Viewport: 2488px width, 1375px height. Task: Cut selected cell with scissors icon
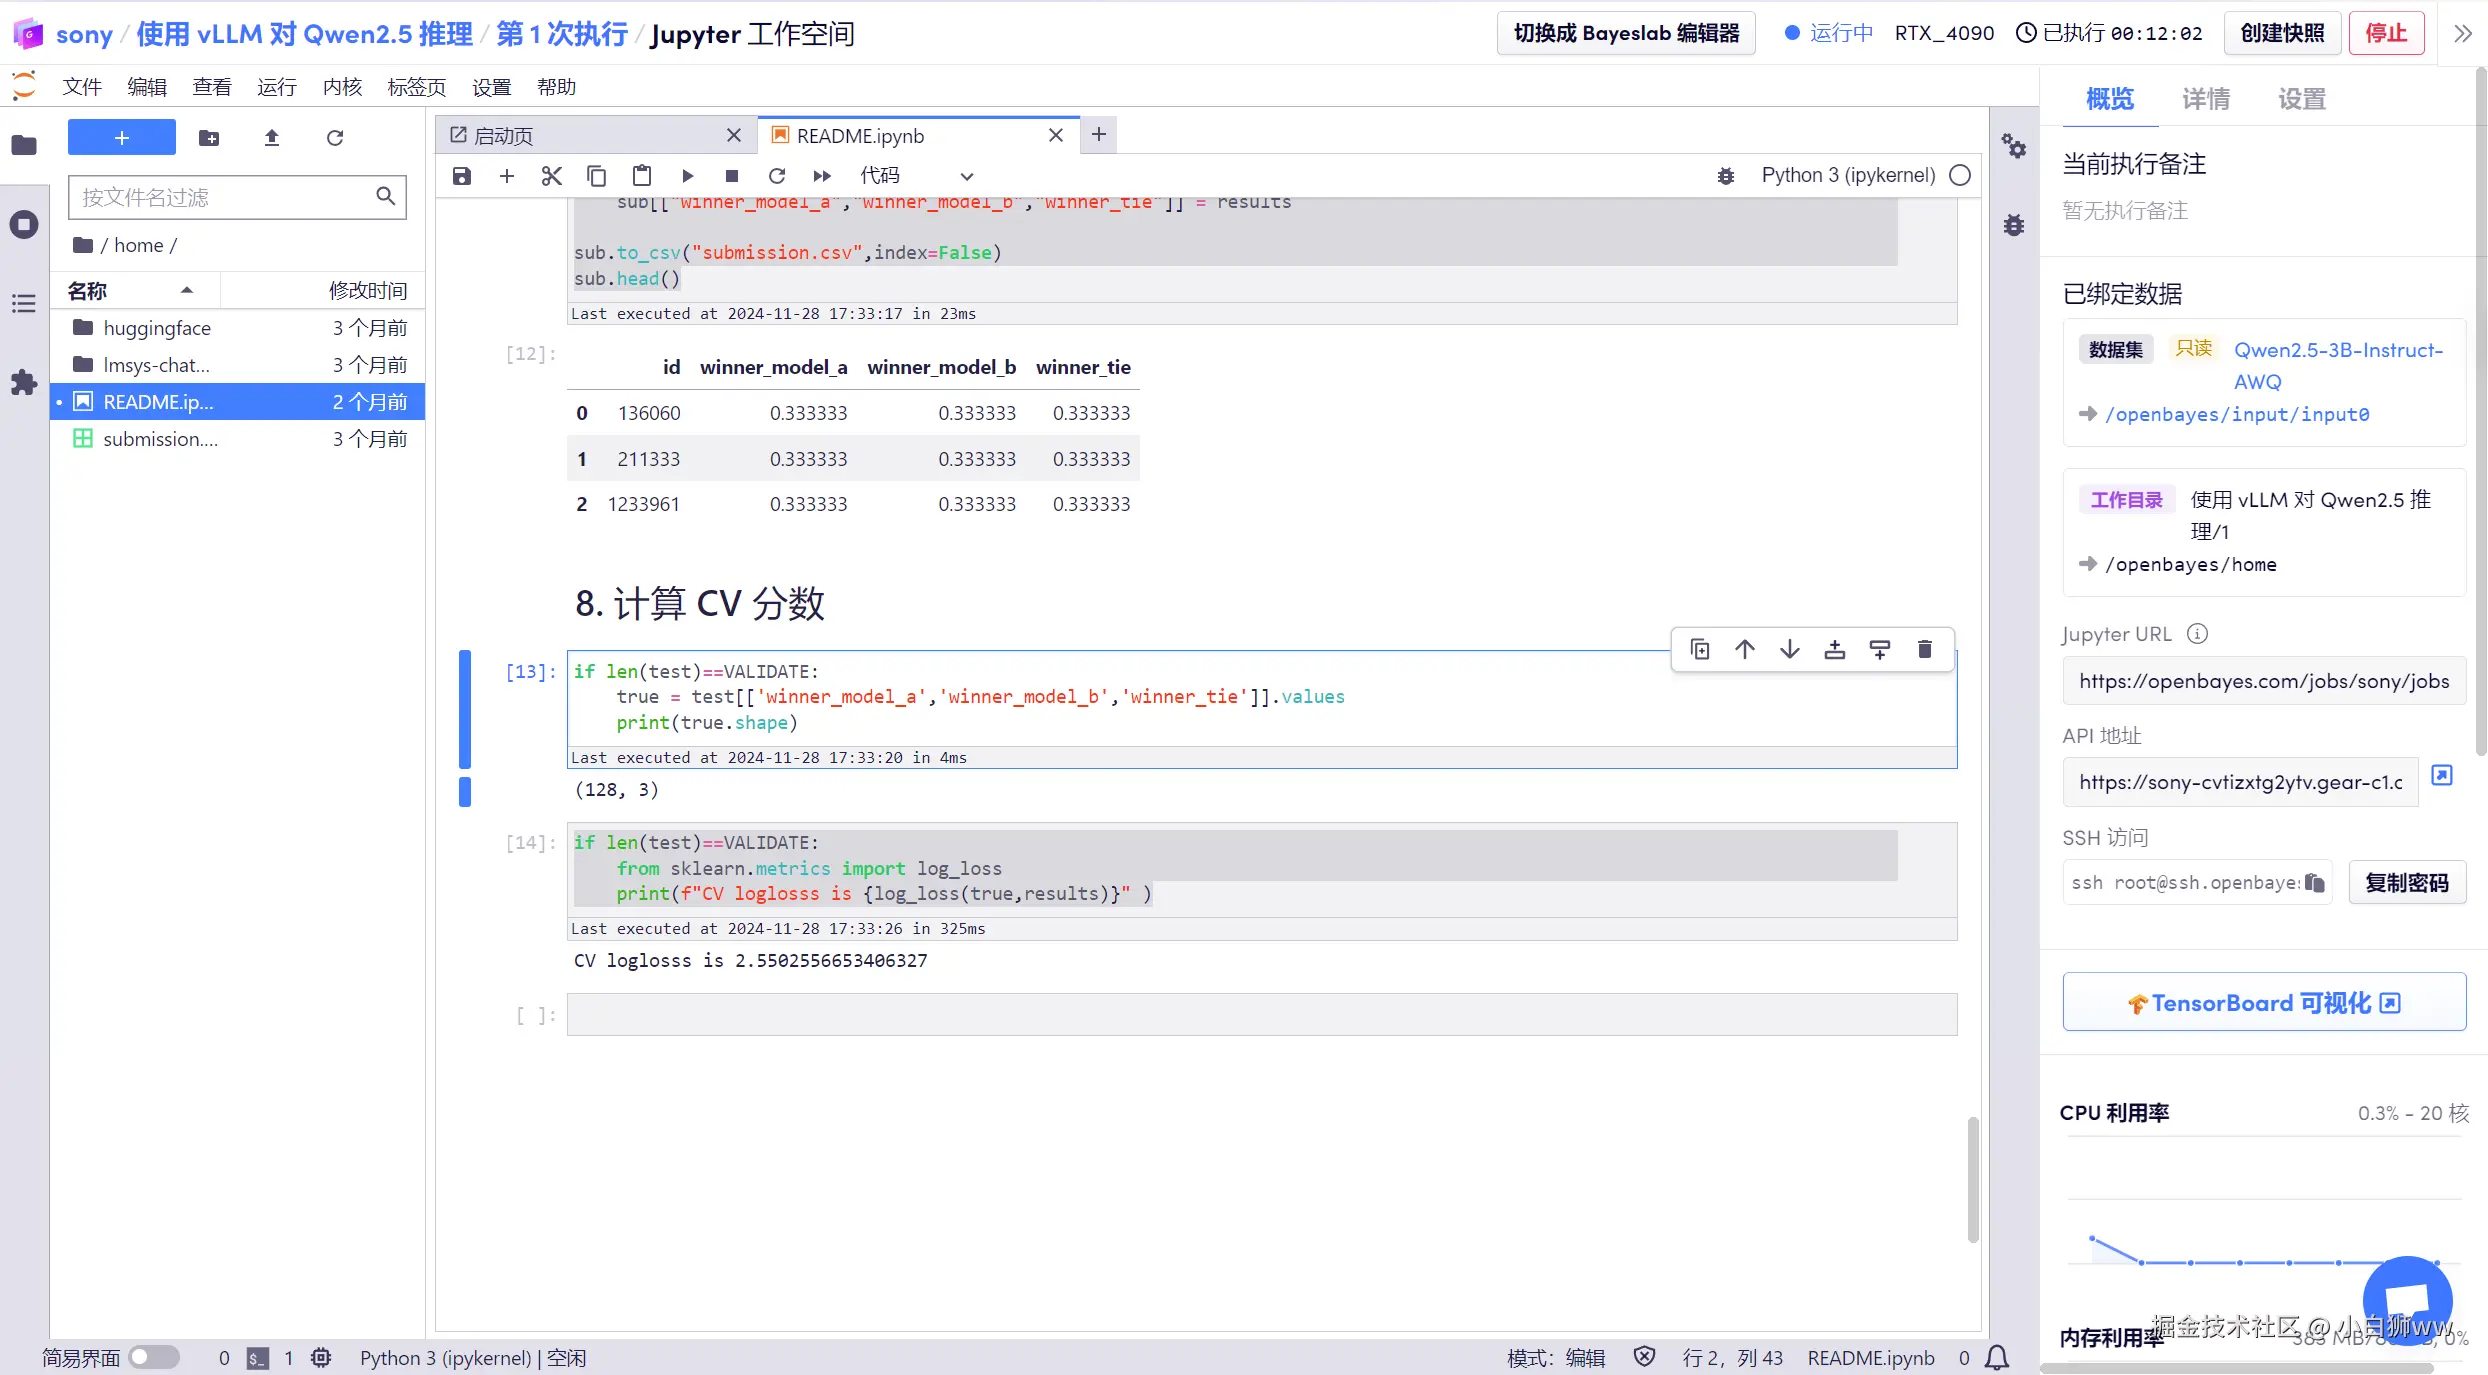551,176
